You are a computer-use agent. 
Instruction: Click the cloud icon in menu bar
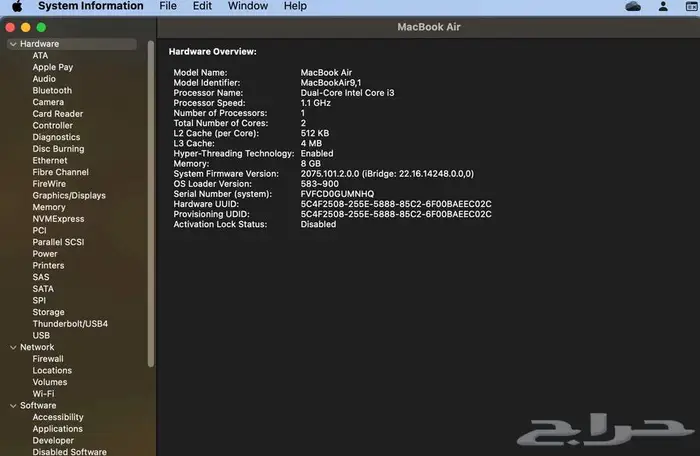[633, 6]
